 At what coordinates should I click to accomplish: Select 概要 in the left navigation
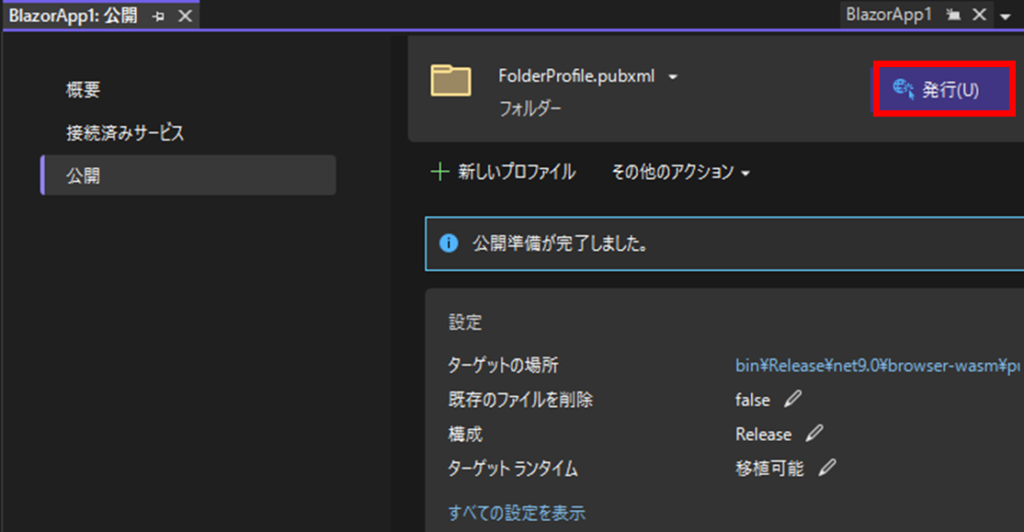(x=83, y=90)
